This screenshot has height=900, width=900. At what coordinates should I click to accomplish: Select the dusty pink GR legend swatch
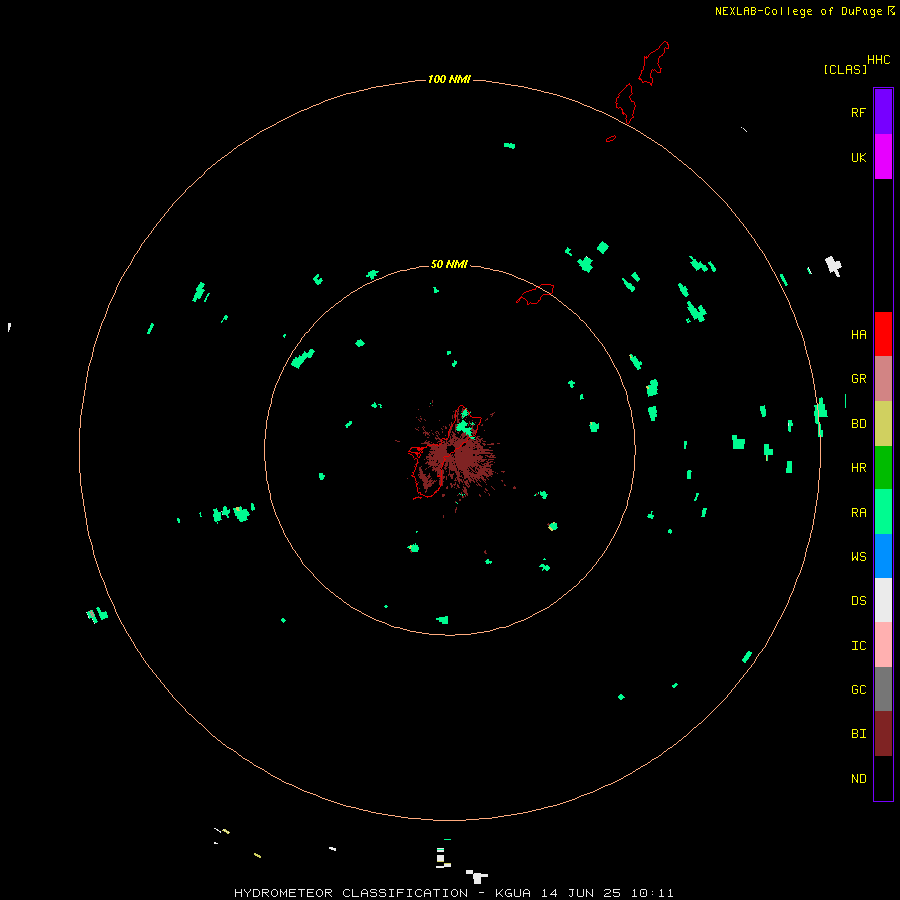(883, 379)
